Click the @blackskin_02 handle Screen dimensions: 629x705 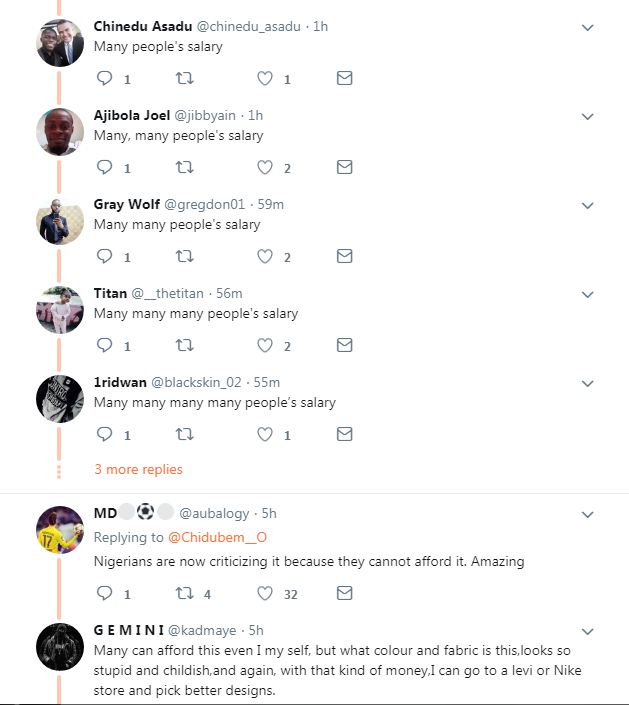pyautogui.click(x=201, y=382)
